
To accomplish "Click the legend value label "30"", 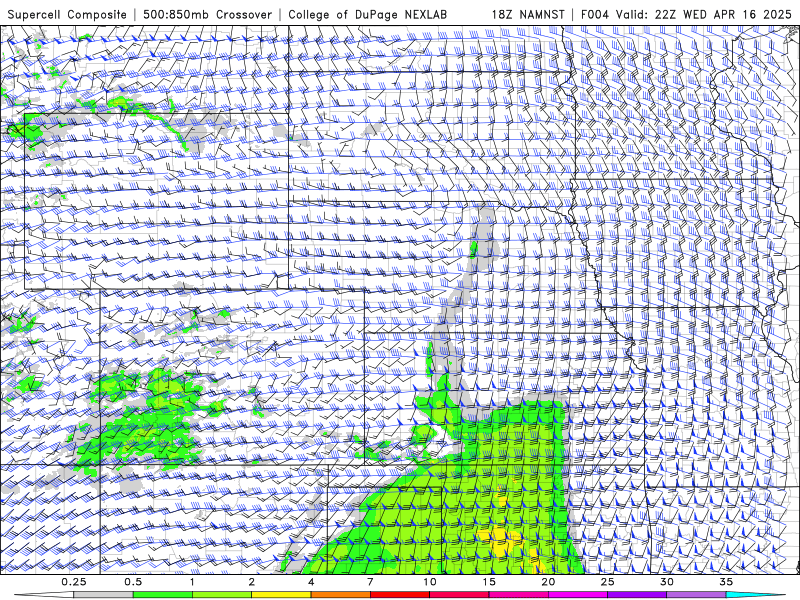I will click(x=666, y=582).
